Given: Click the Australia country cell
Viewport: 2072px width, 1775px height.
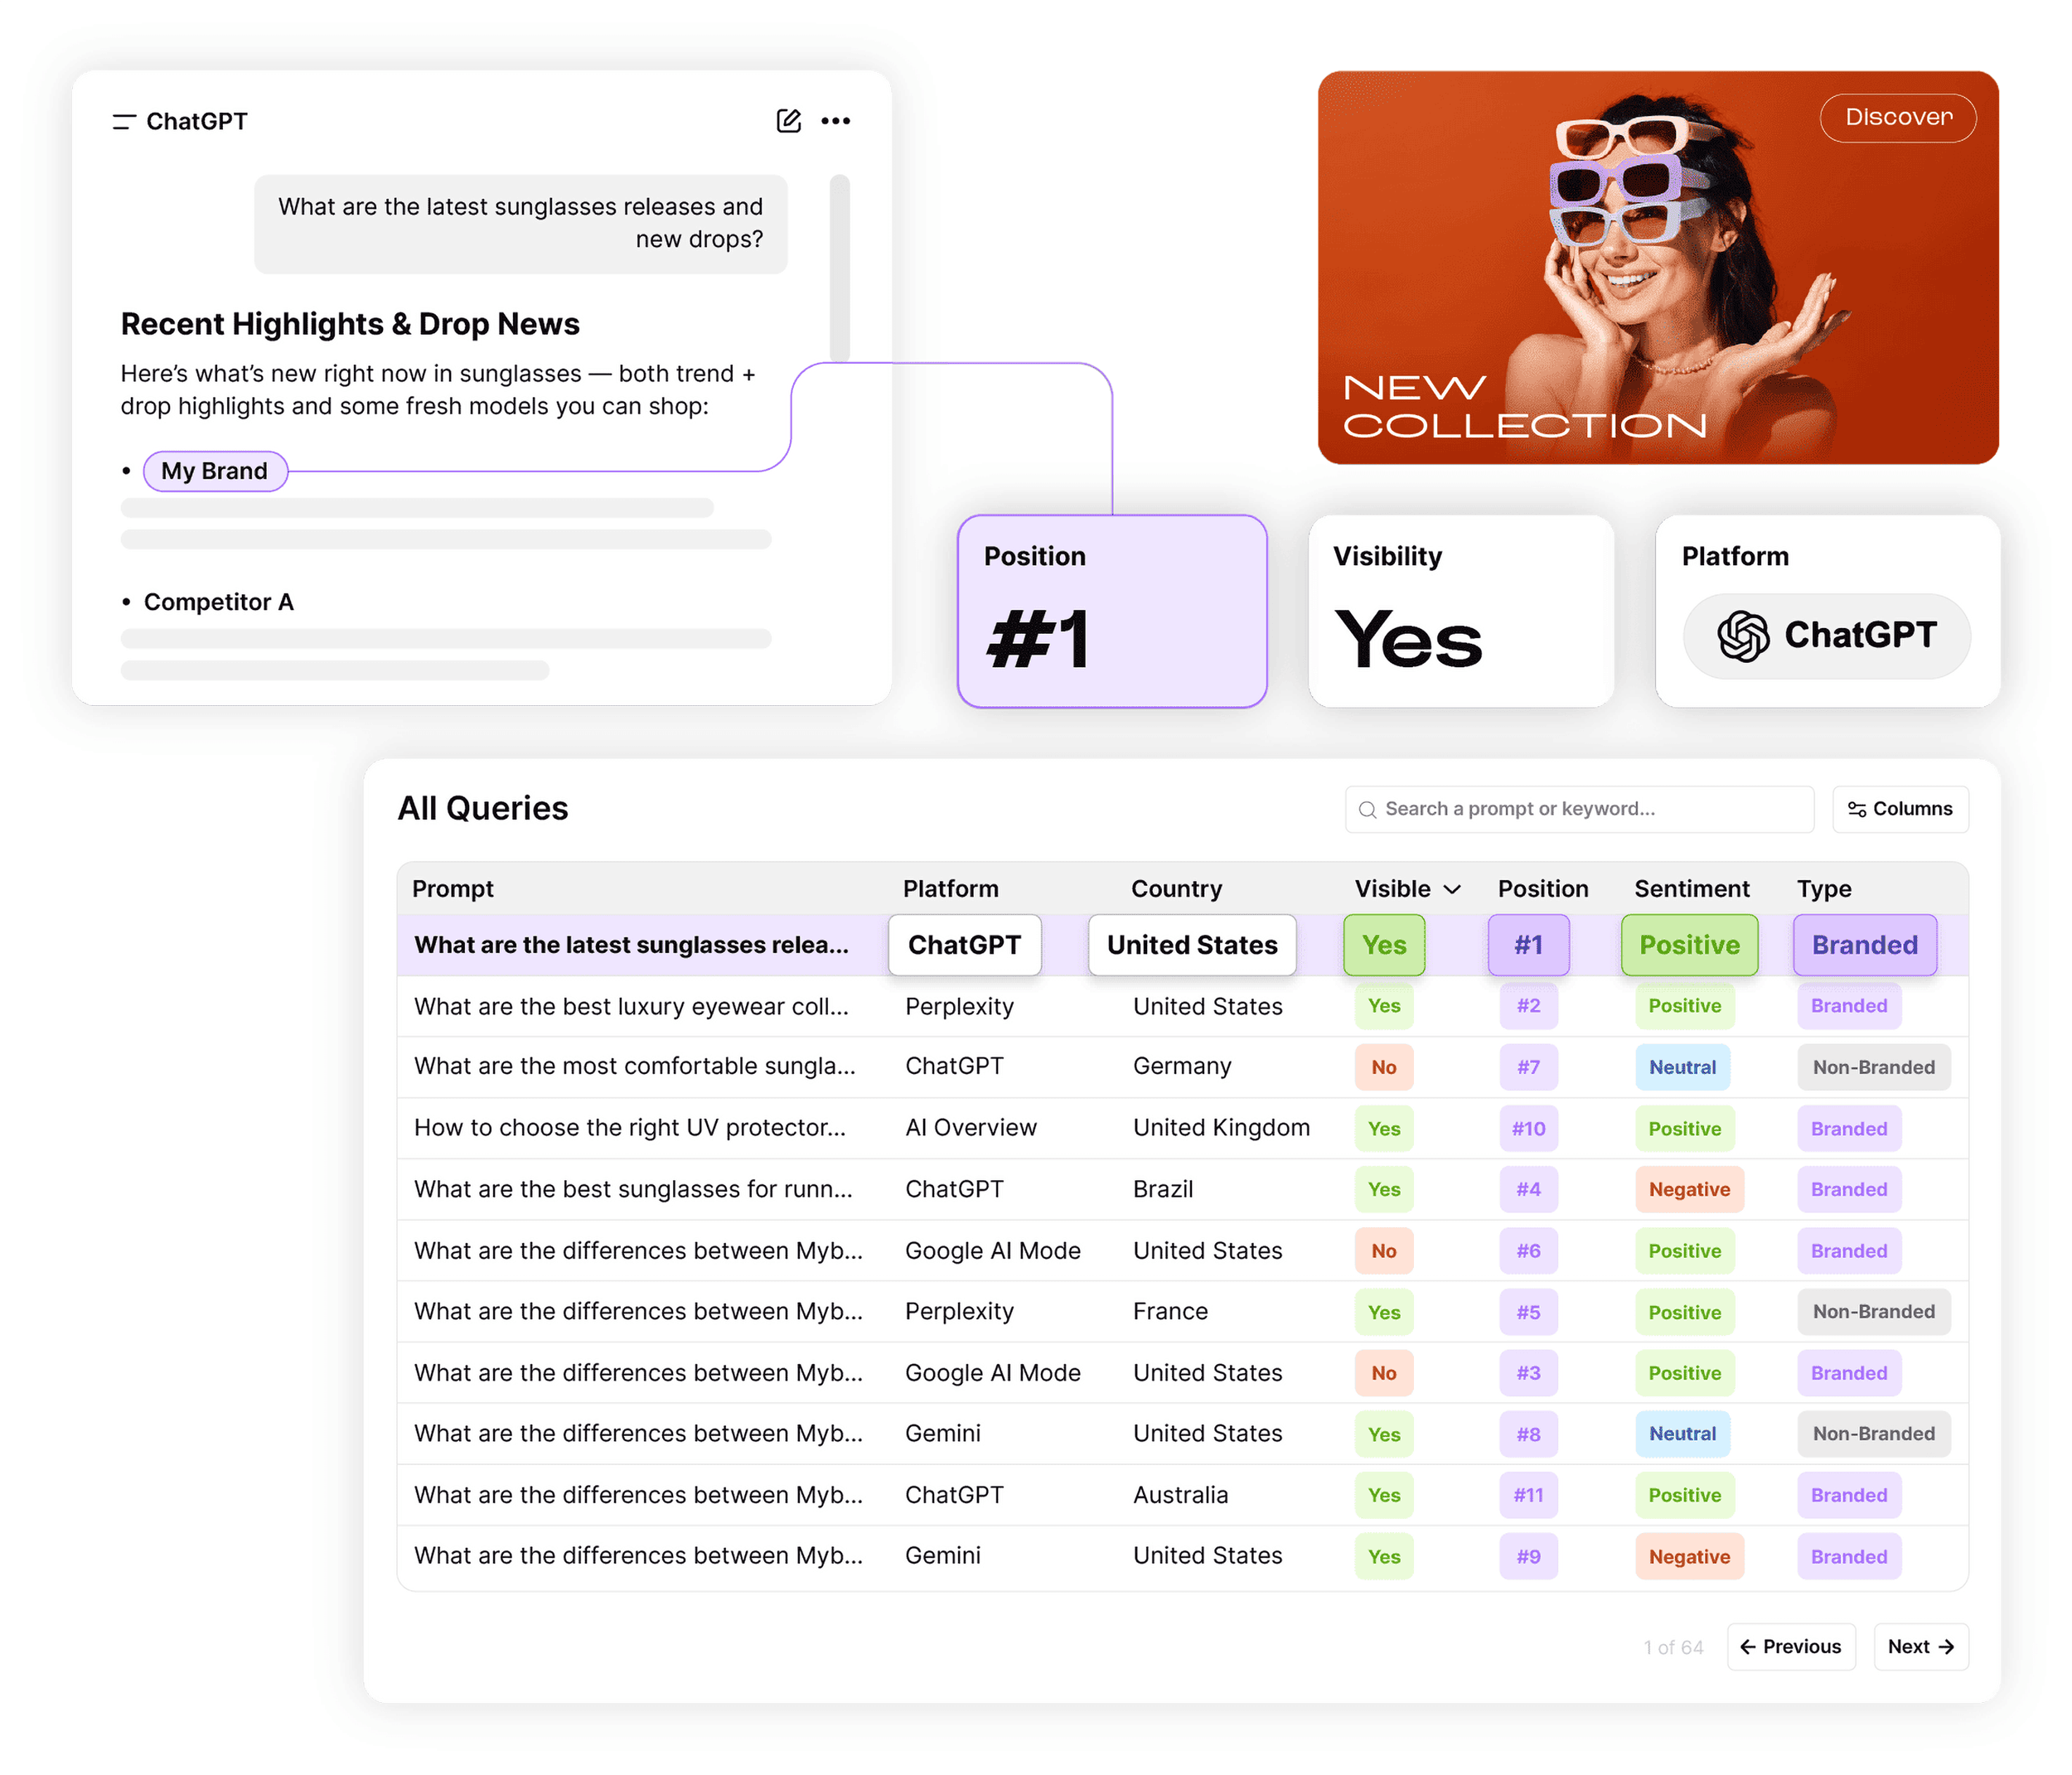Looking at the screenshot, I should pos(1179,1495).
